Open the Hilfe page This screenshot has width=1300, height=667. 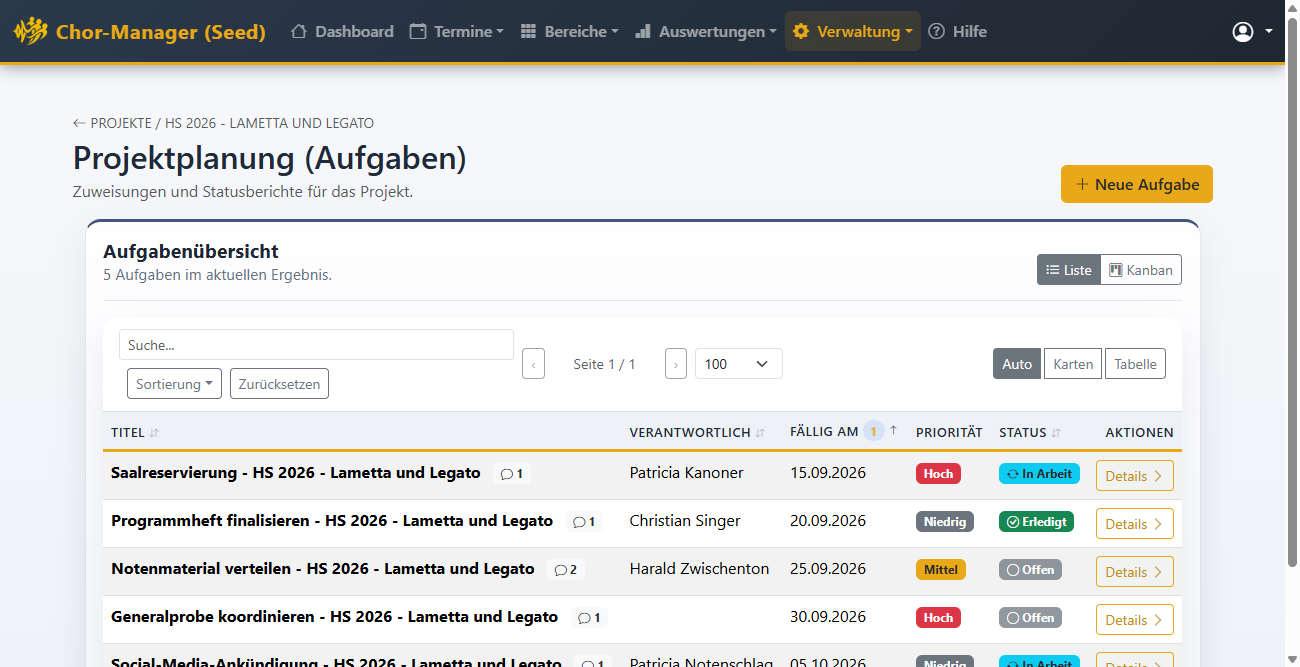[958, 32]
